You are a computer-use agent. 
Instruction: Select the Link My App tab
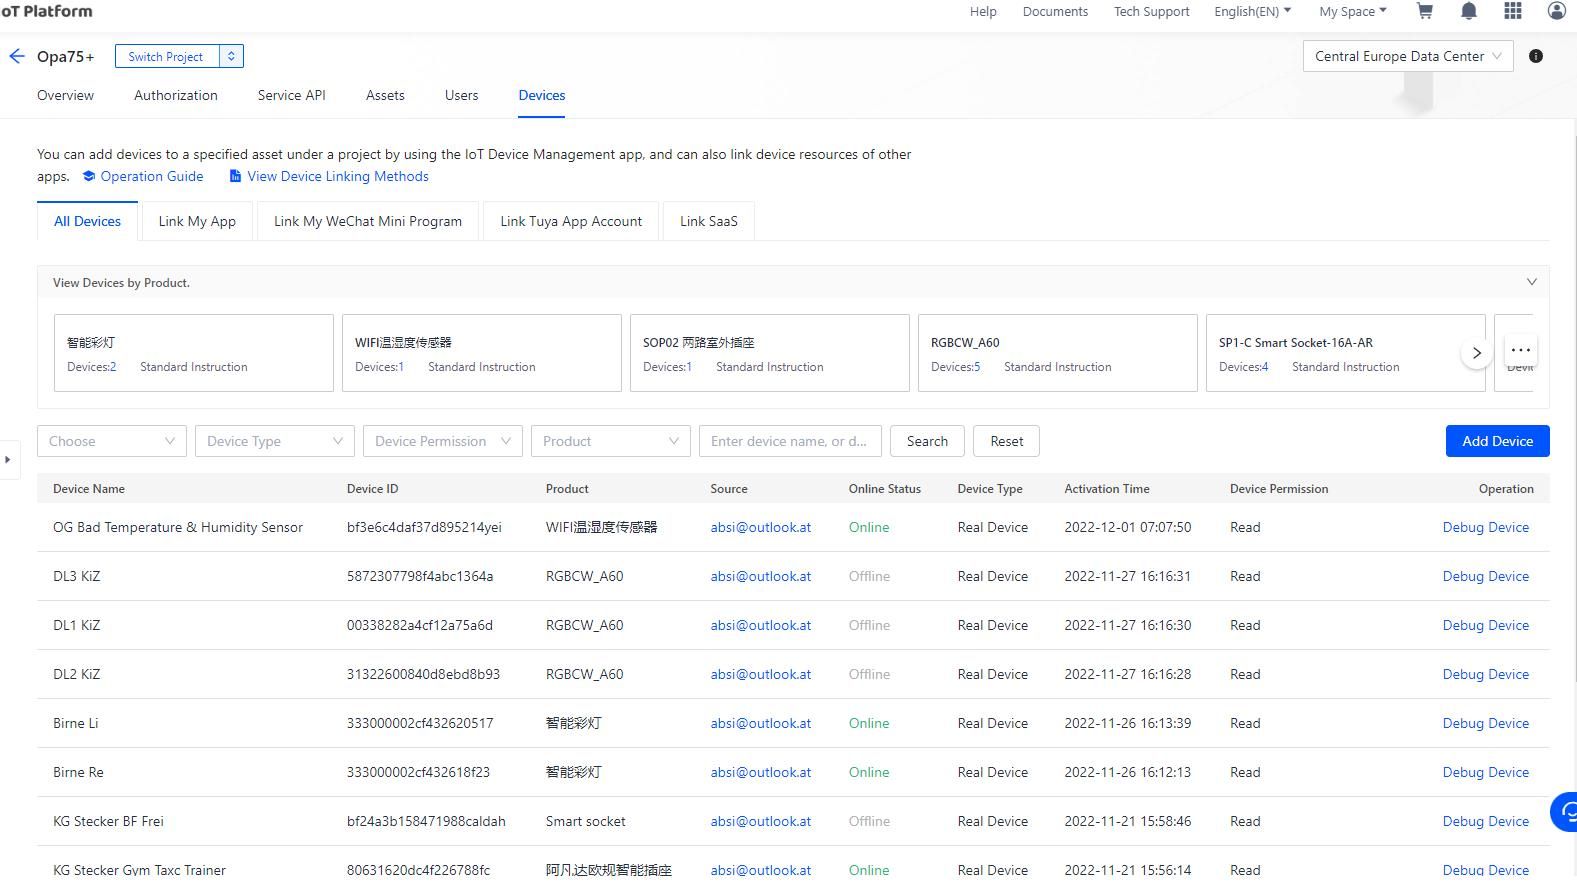(197, 221)
